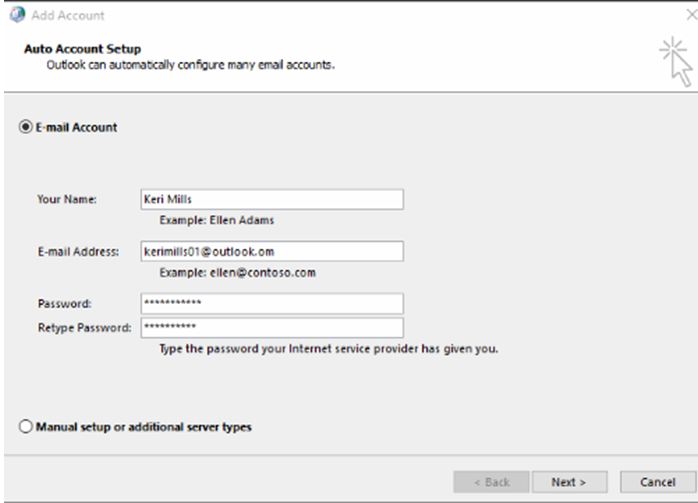Click the "Example: Ellen Adams" hint text
Screen dimensions: 698x503
click(x=217, y=220)
